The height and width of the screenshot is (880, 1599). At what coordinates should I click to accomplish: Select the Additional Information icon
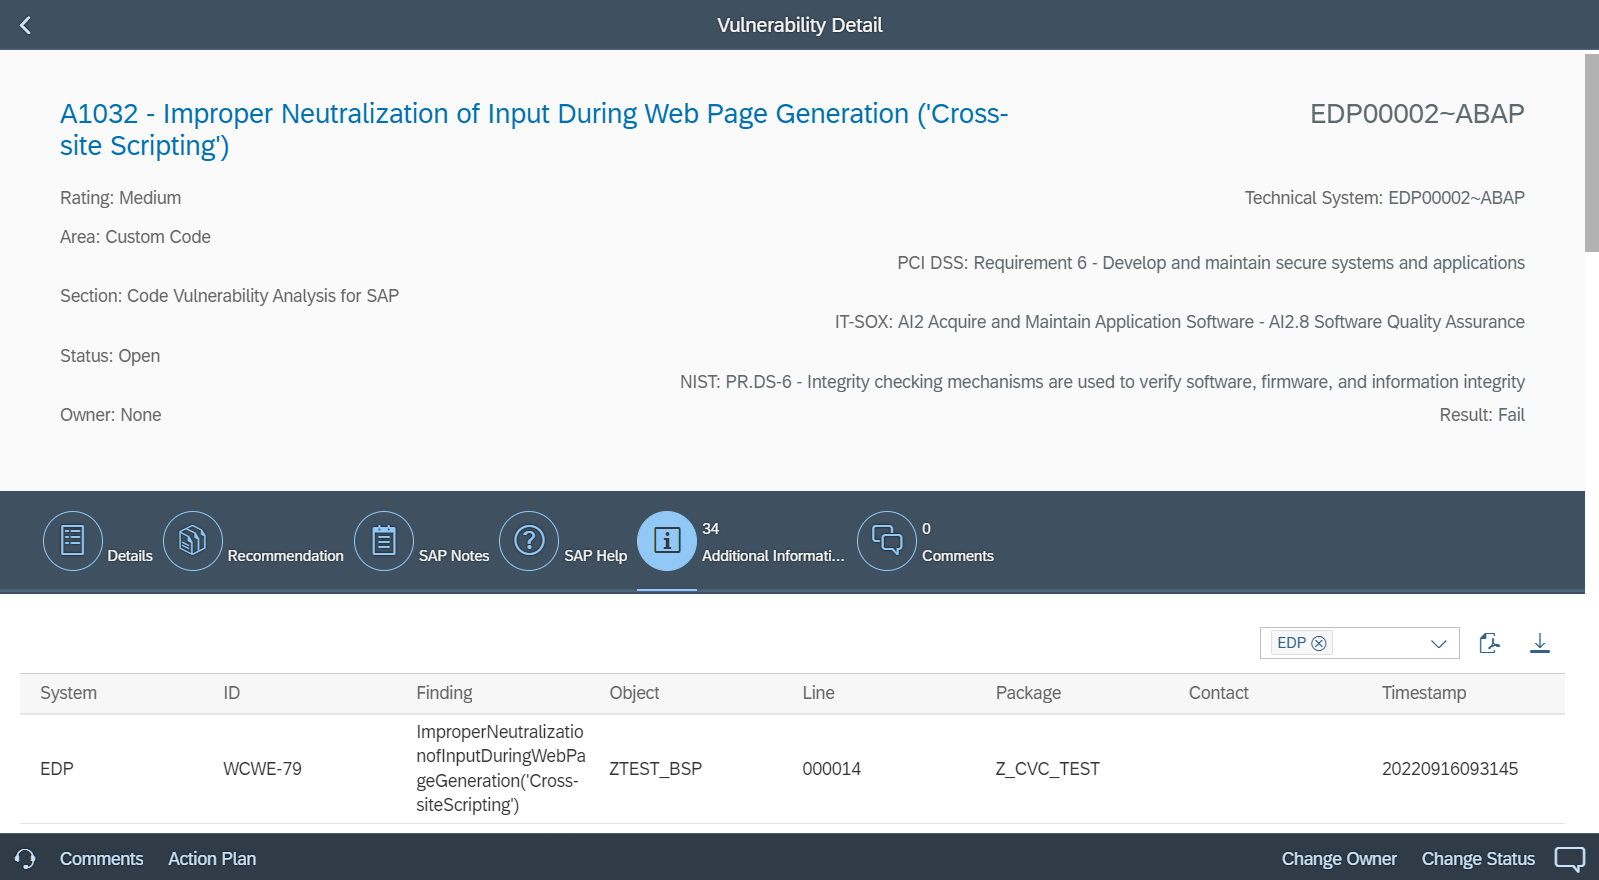point(666,541)
